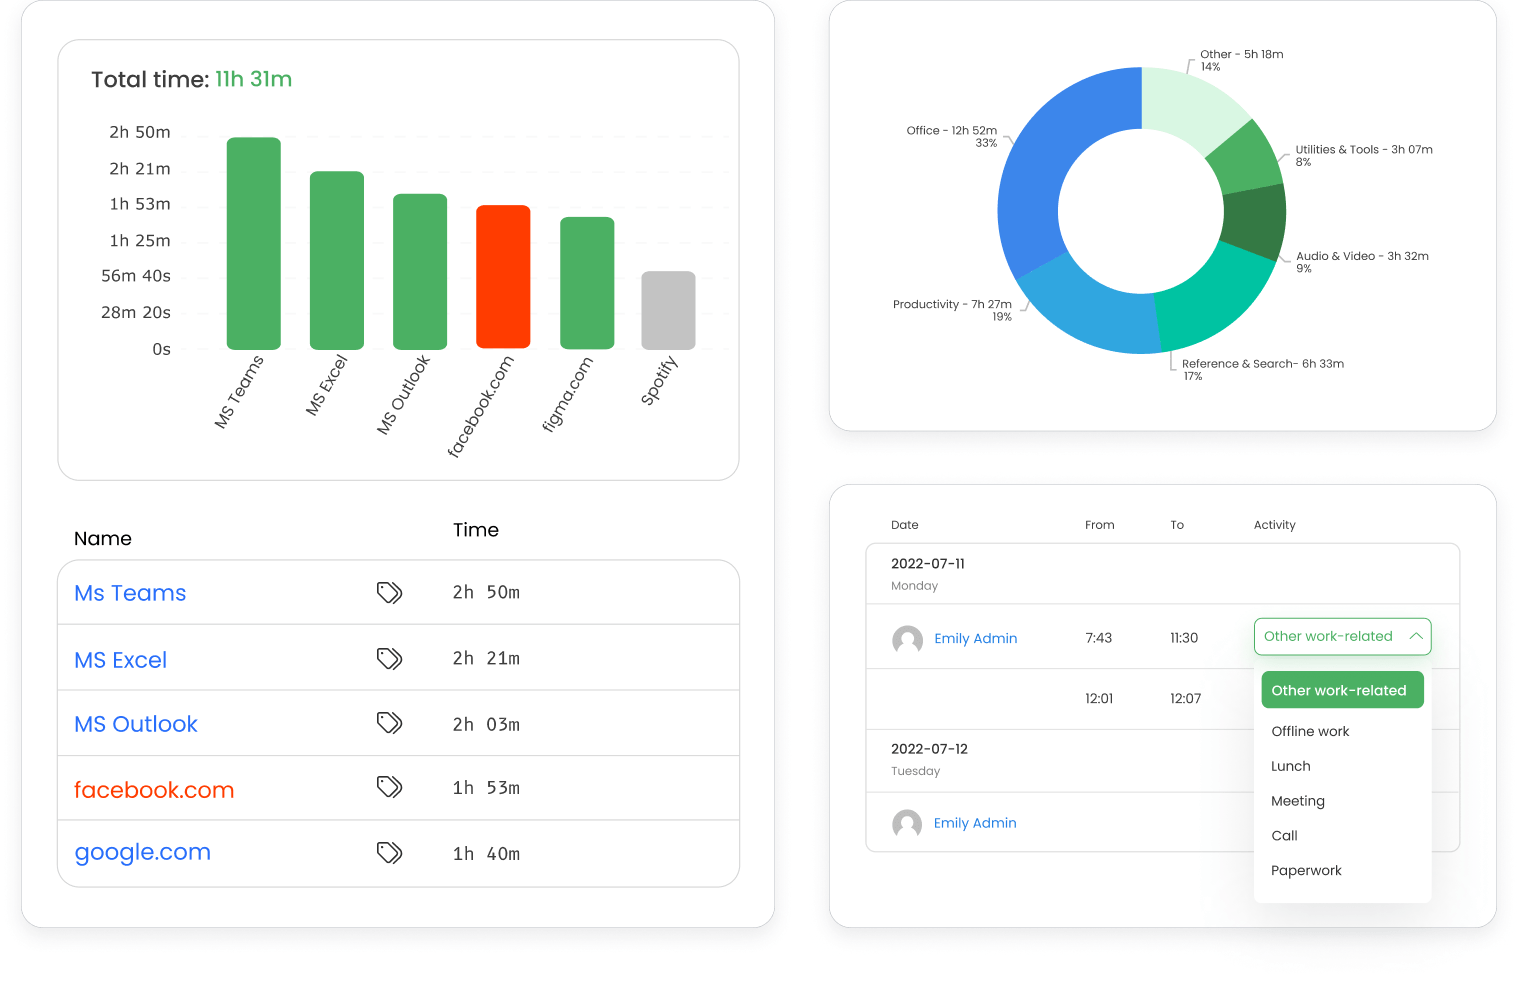Click the 12:07 To time
Viewport: 1517px width, 984px height.
(1186, 699)
